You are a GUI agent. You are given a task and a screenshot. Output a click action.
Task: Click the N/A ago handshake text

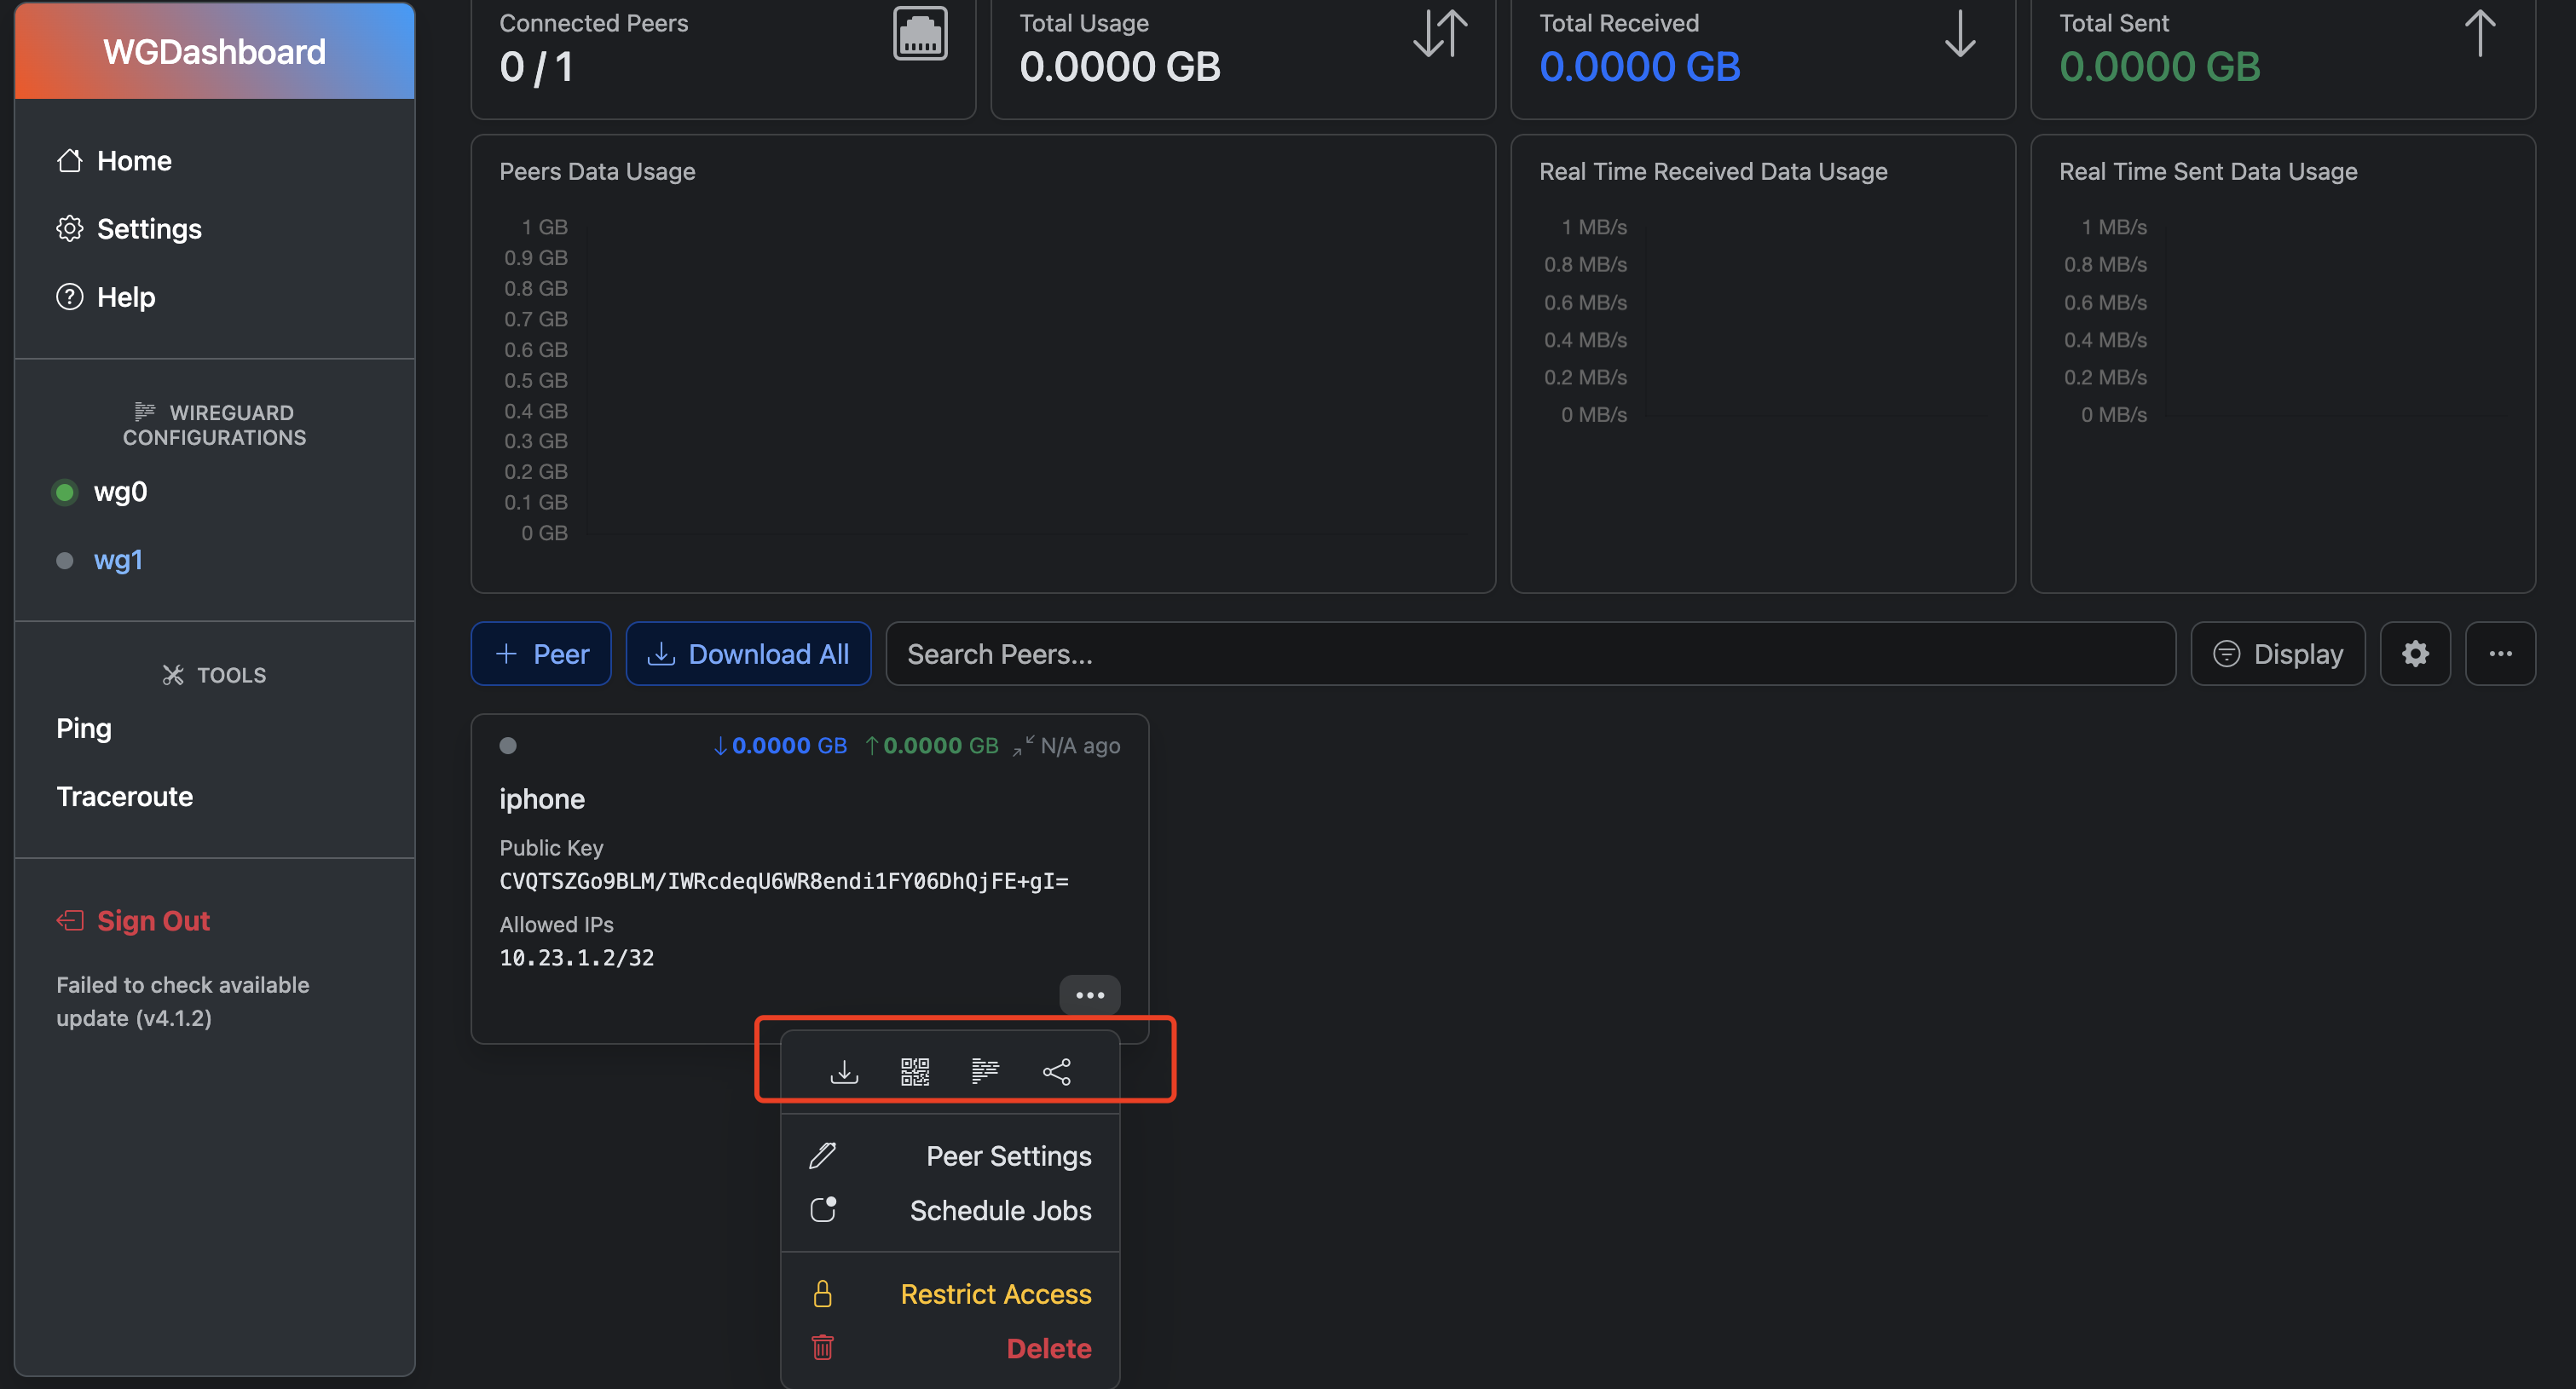(x=1080, y=745)
